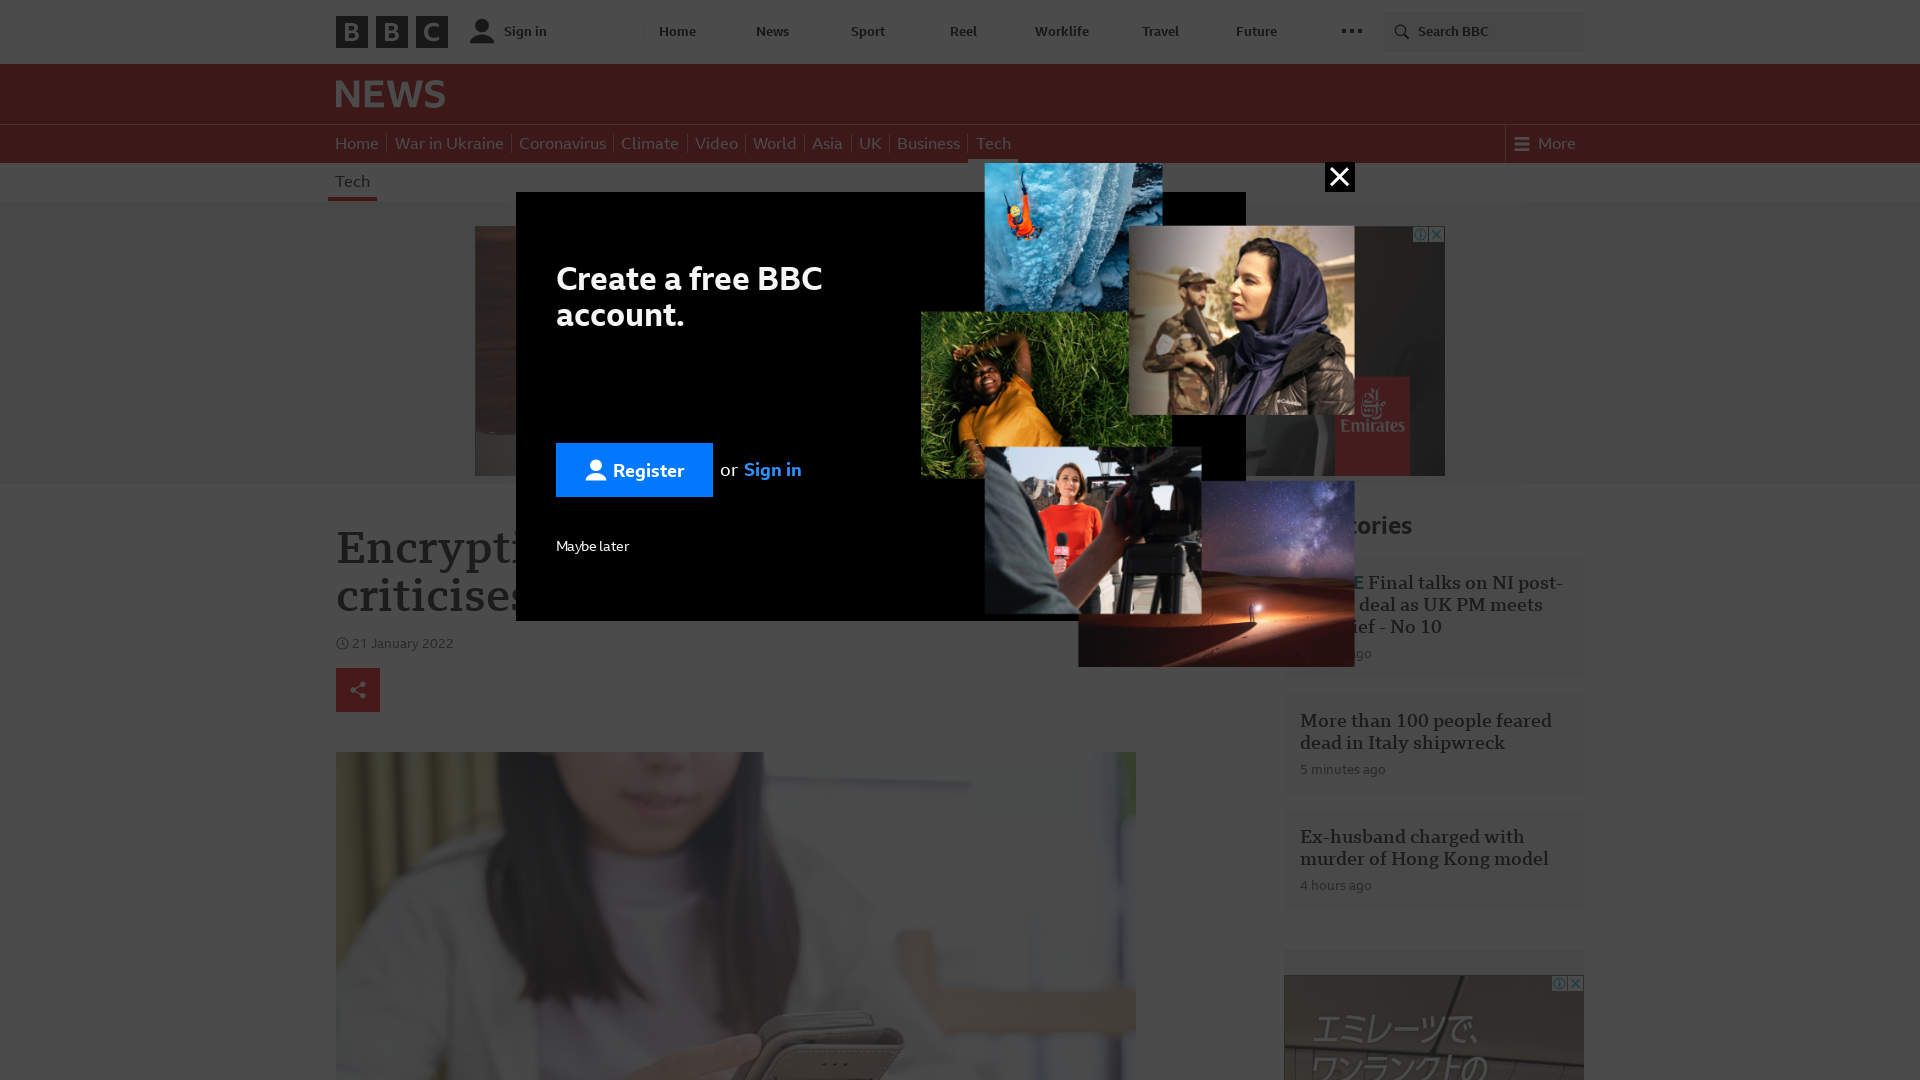Open the War in Ukraine section

click(449, 144)
